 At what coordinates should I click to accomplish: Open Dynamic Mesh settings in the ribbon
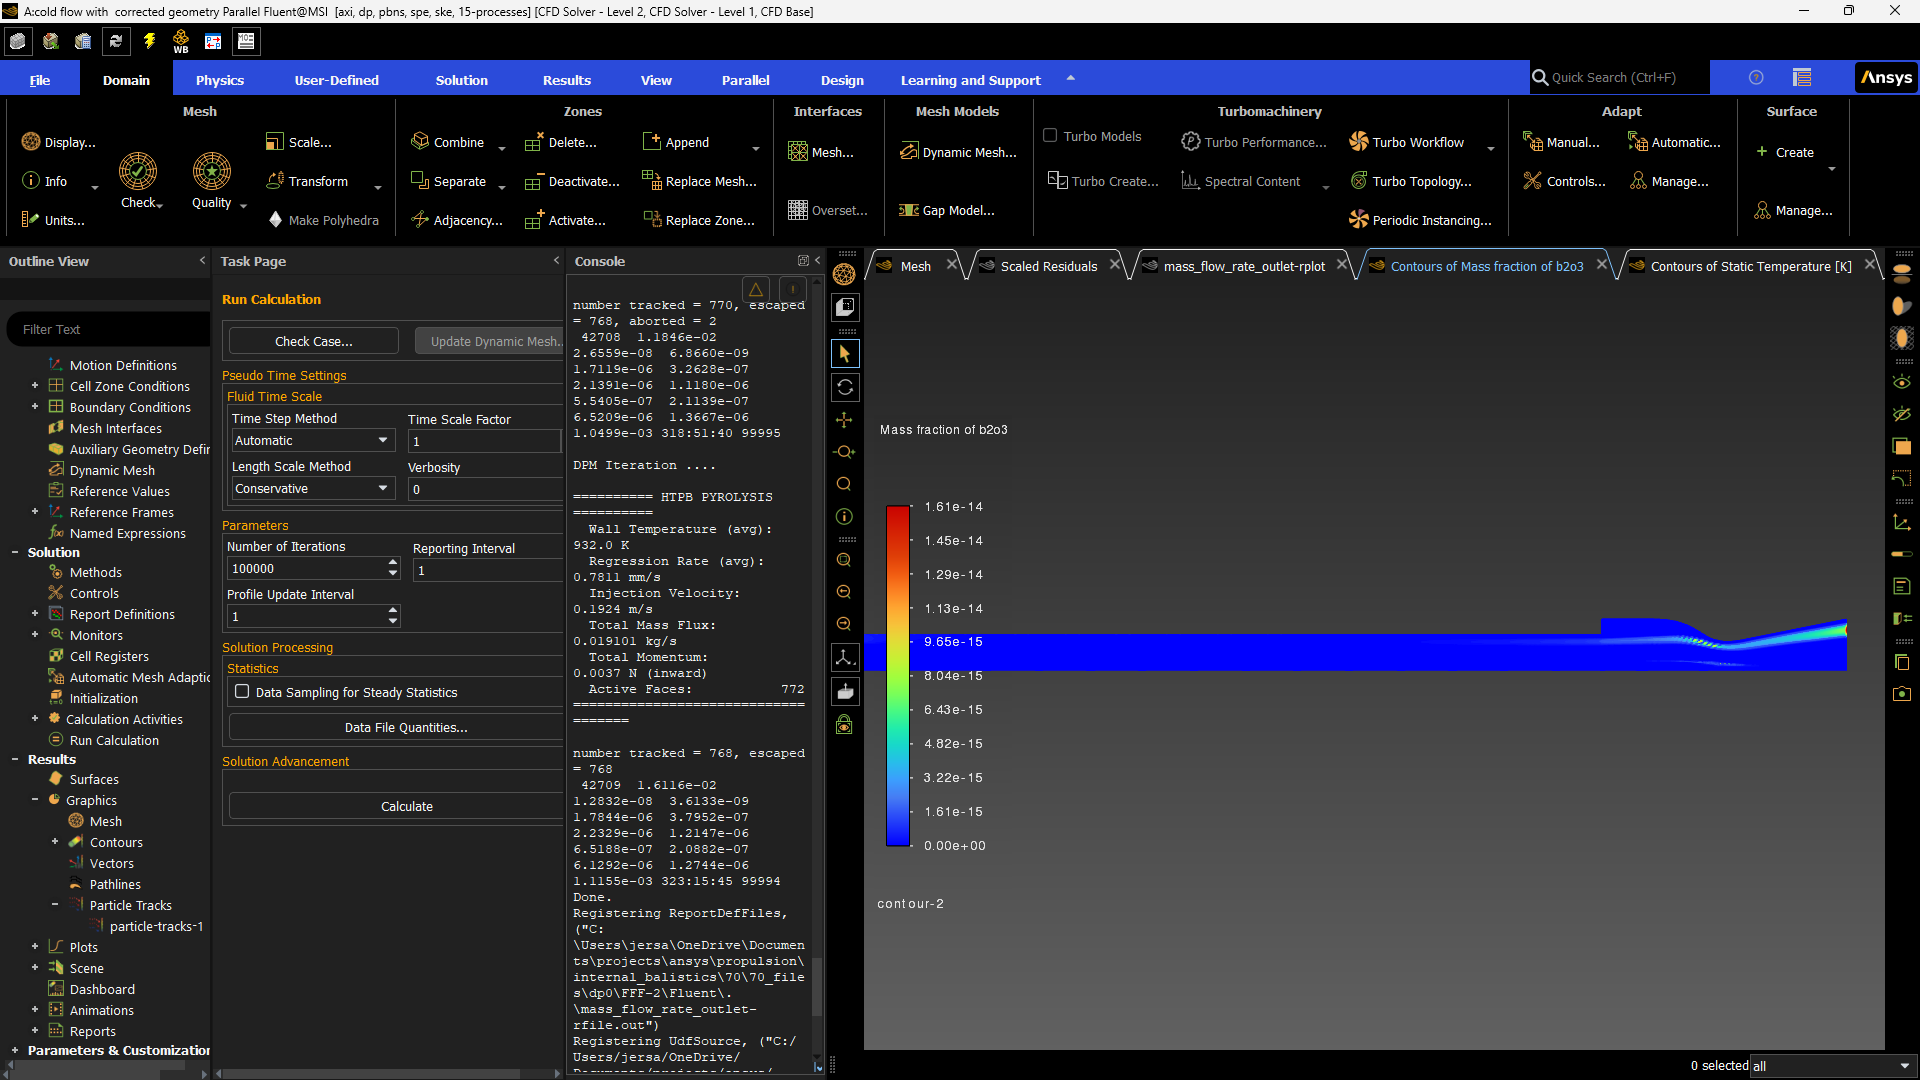957,152
